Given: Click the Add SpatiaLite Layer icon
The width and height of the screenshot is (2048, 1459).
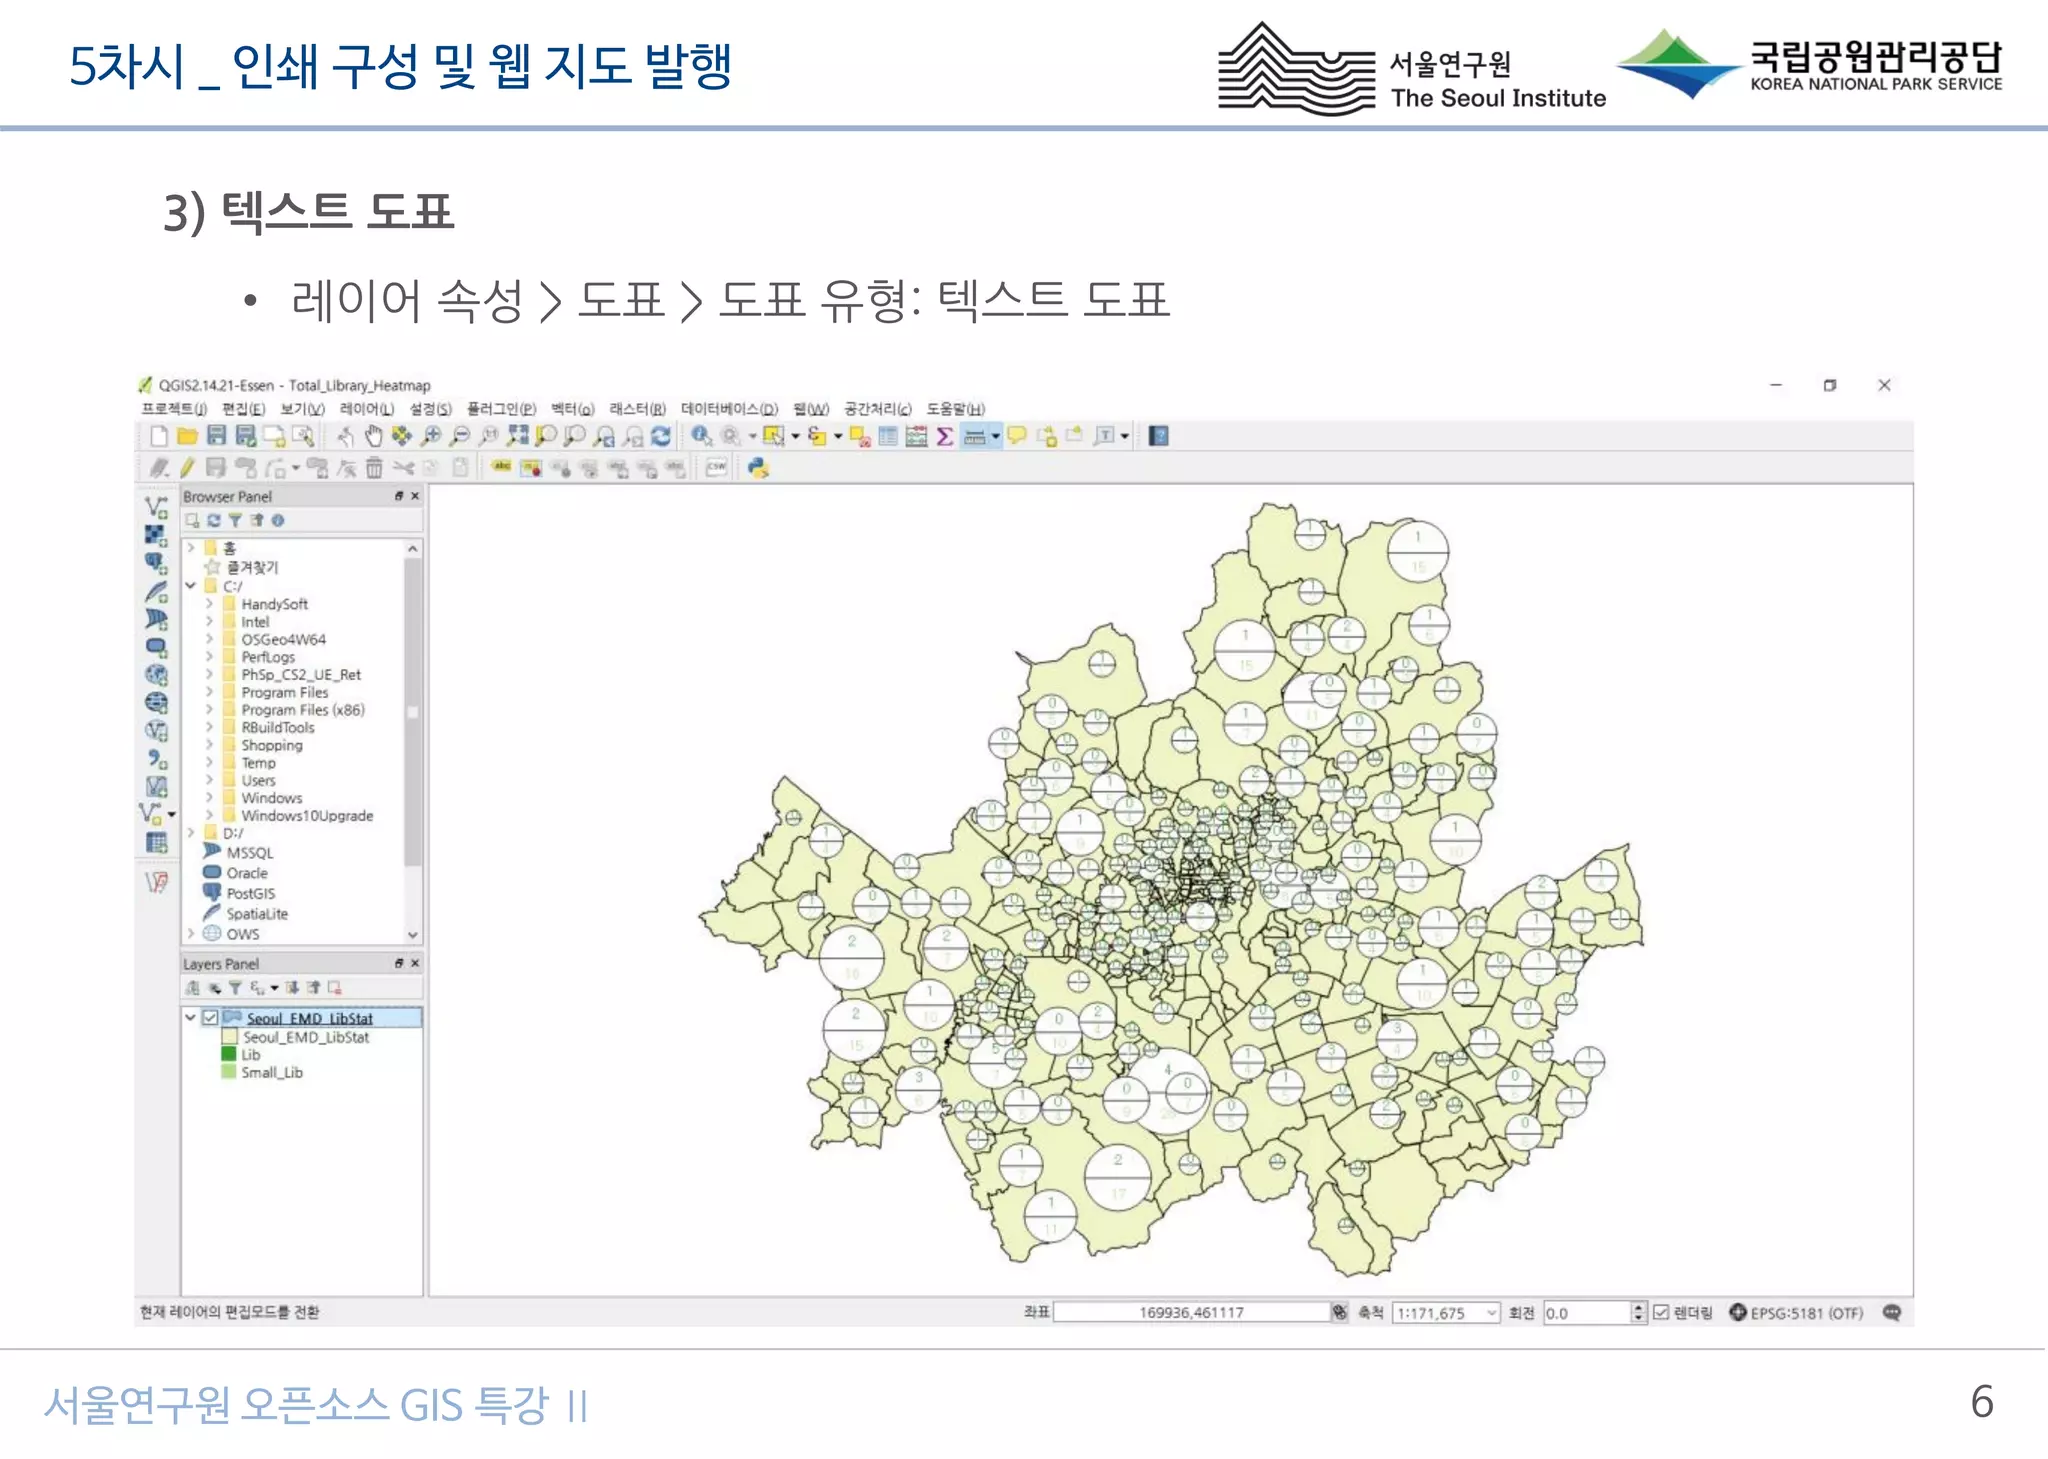Looking at the screenshot, I should click(x=156, y=592).
